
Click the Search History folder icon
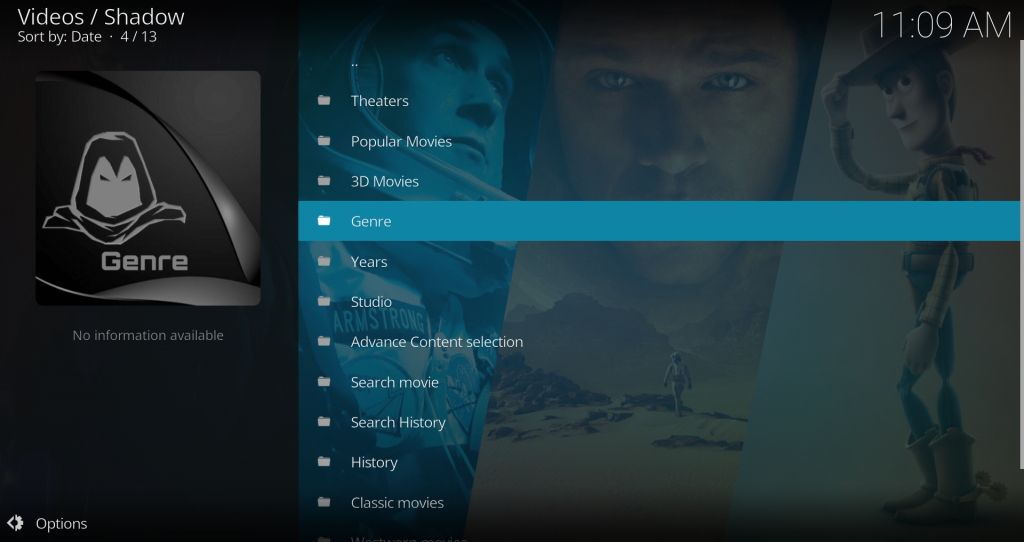[x=324, y=422]
